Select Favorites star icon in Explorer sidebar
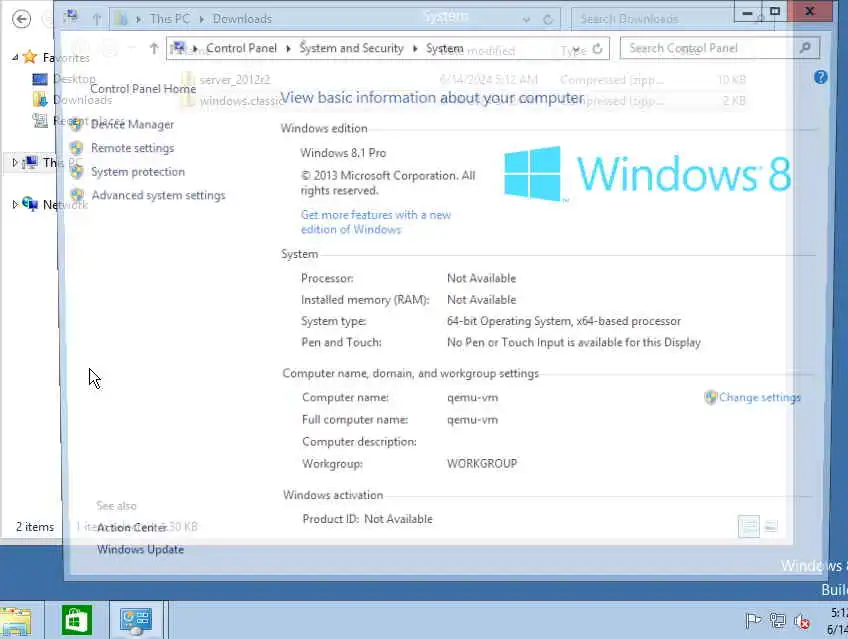848x639 pixels. [30, 57]
